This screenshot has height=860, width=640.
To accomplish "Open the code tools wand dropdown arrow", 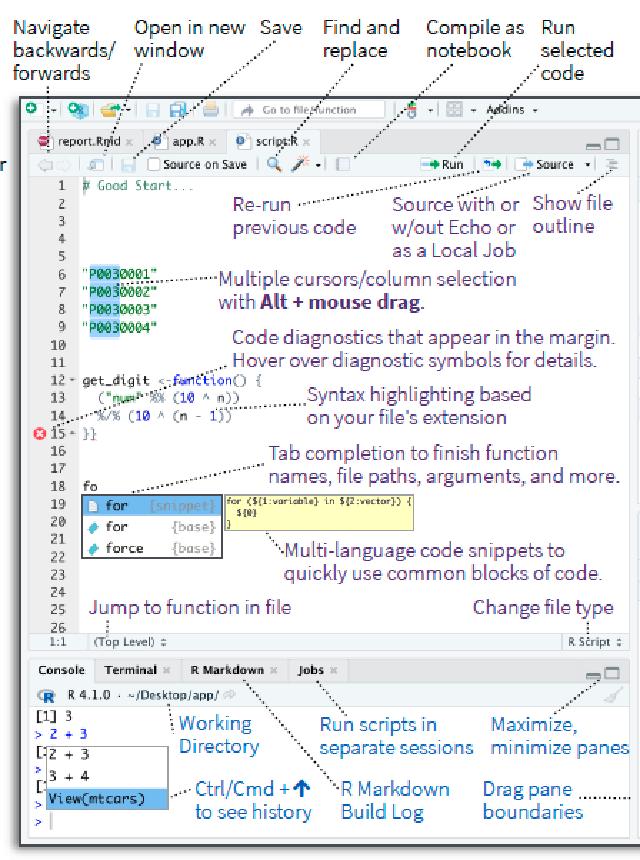I will coord(318,165).
